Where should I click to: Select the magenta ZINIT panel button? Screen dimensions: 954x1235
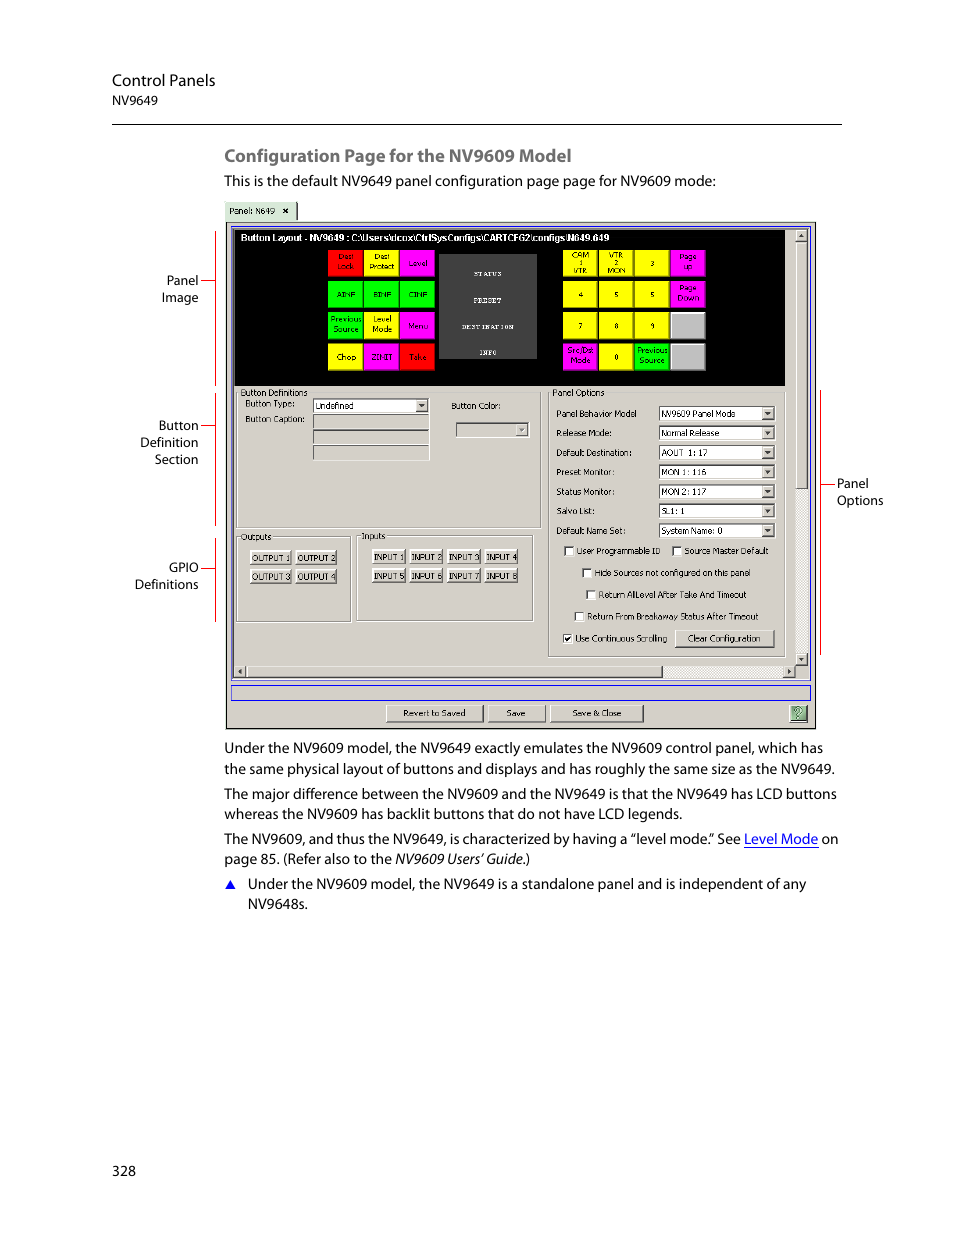(x=382, y=357)
